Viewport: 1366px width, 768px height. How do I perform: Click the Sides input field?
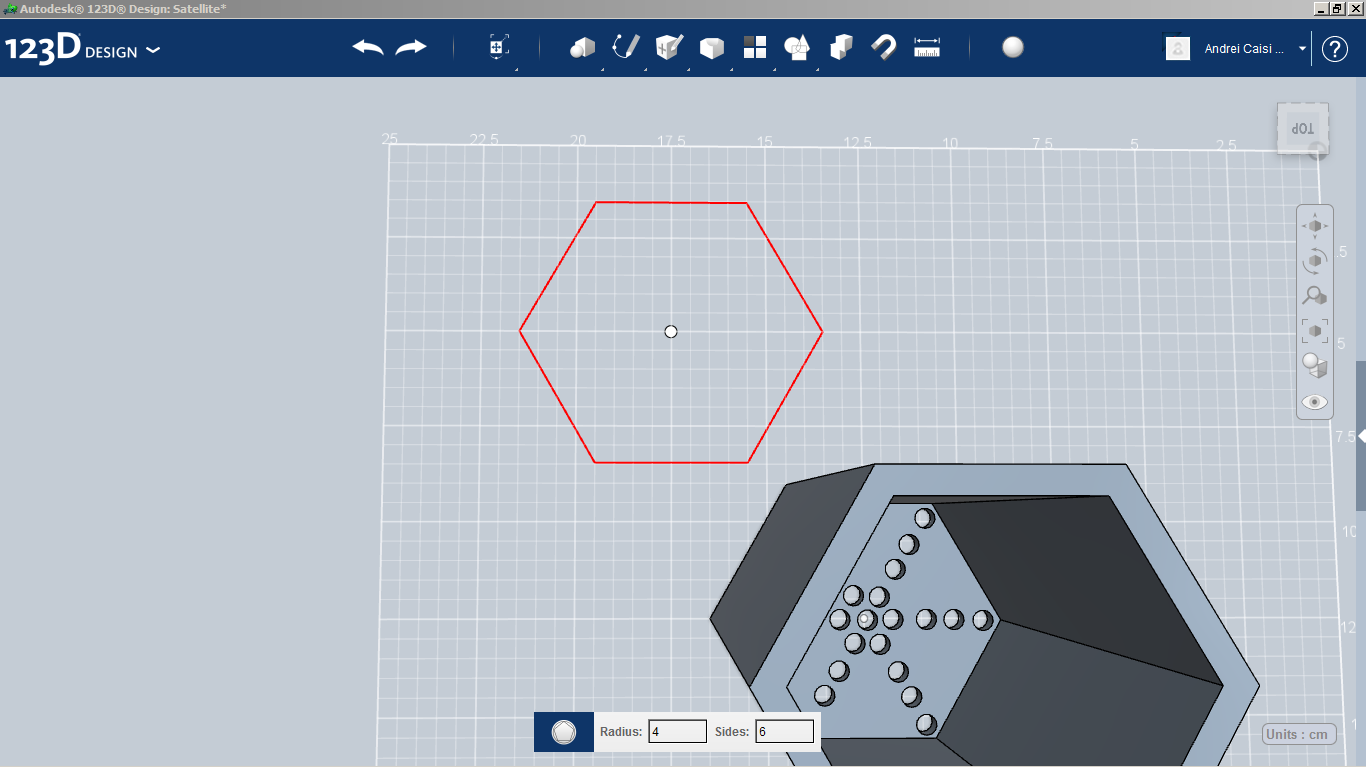tap(784, 732)
